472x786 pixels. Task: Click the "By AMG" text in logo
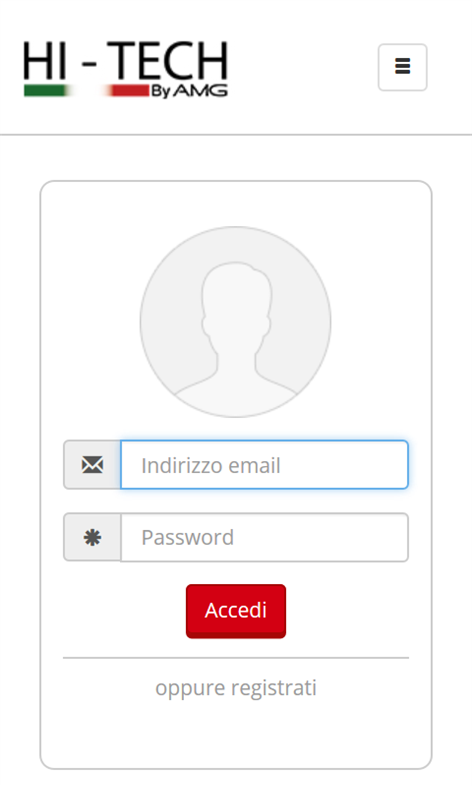tap(189, 91)
